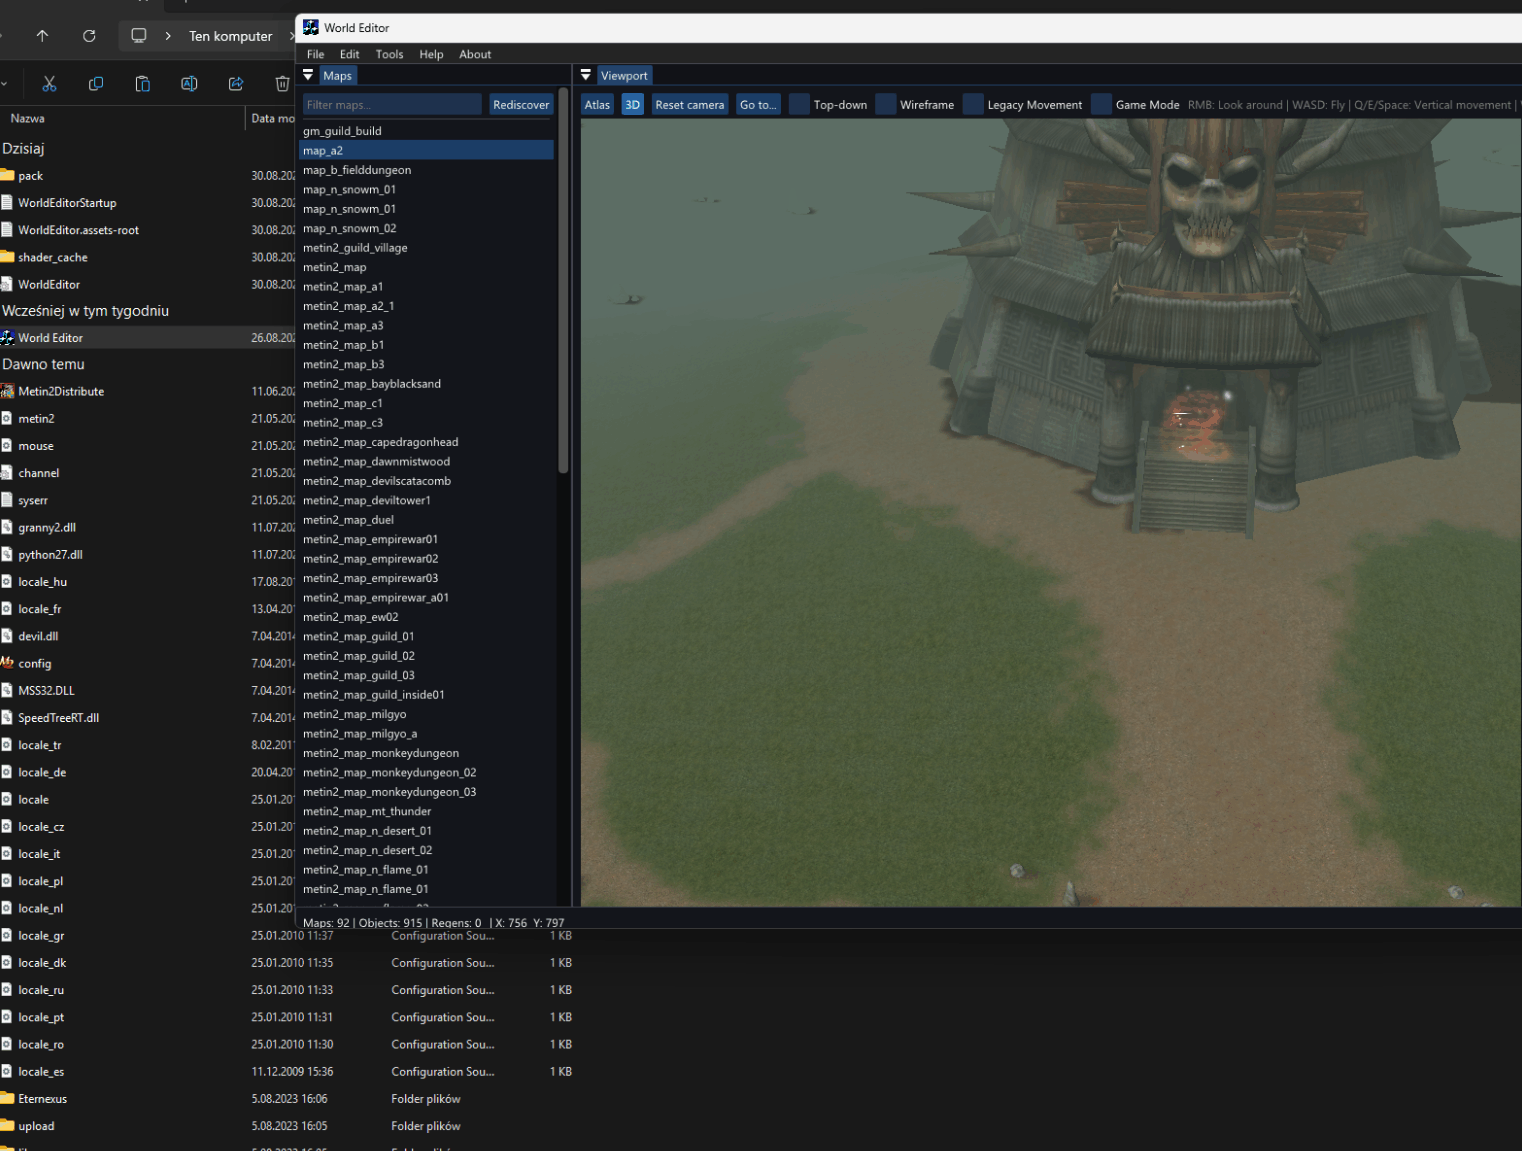Viewport: 1522px width, 1151px height.
Task: Click the Reset camera button
Action: [x=689, y=104]
